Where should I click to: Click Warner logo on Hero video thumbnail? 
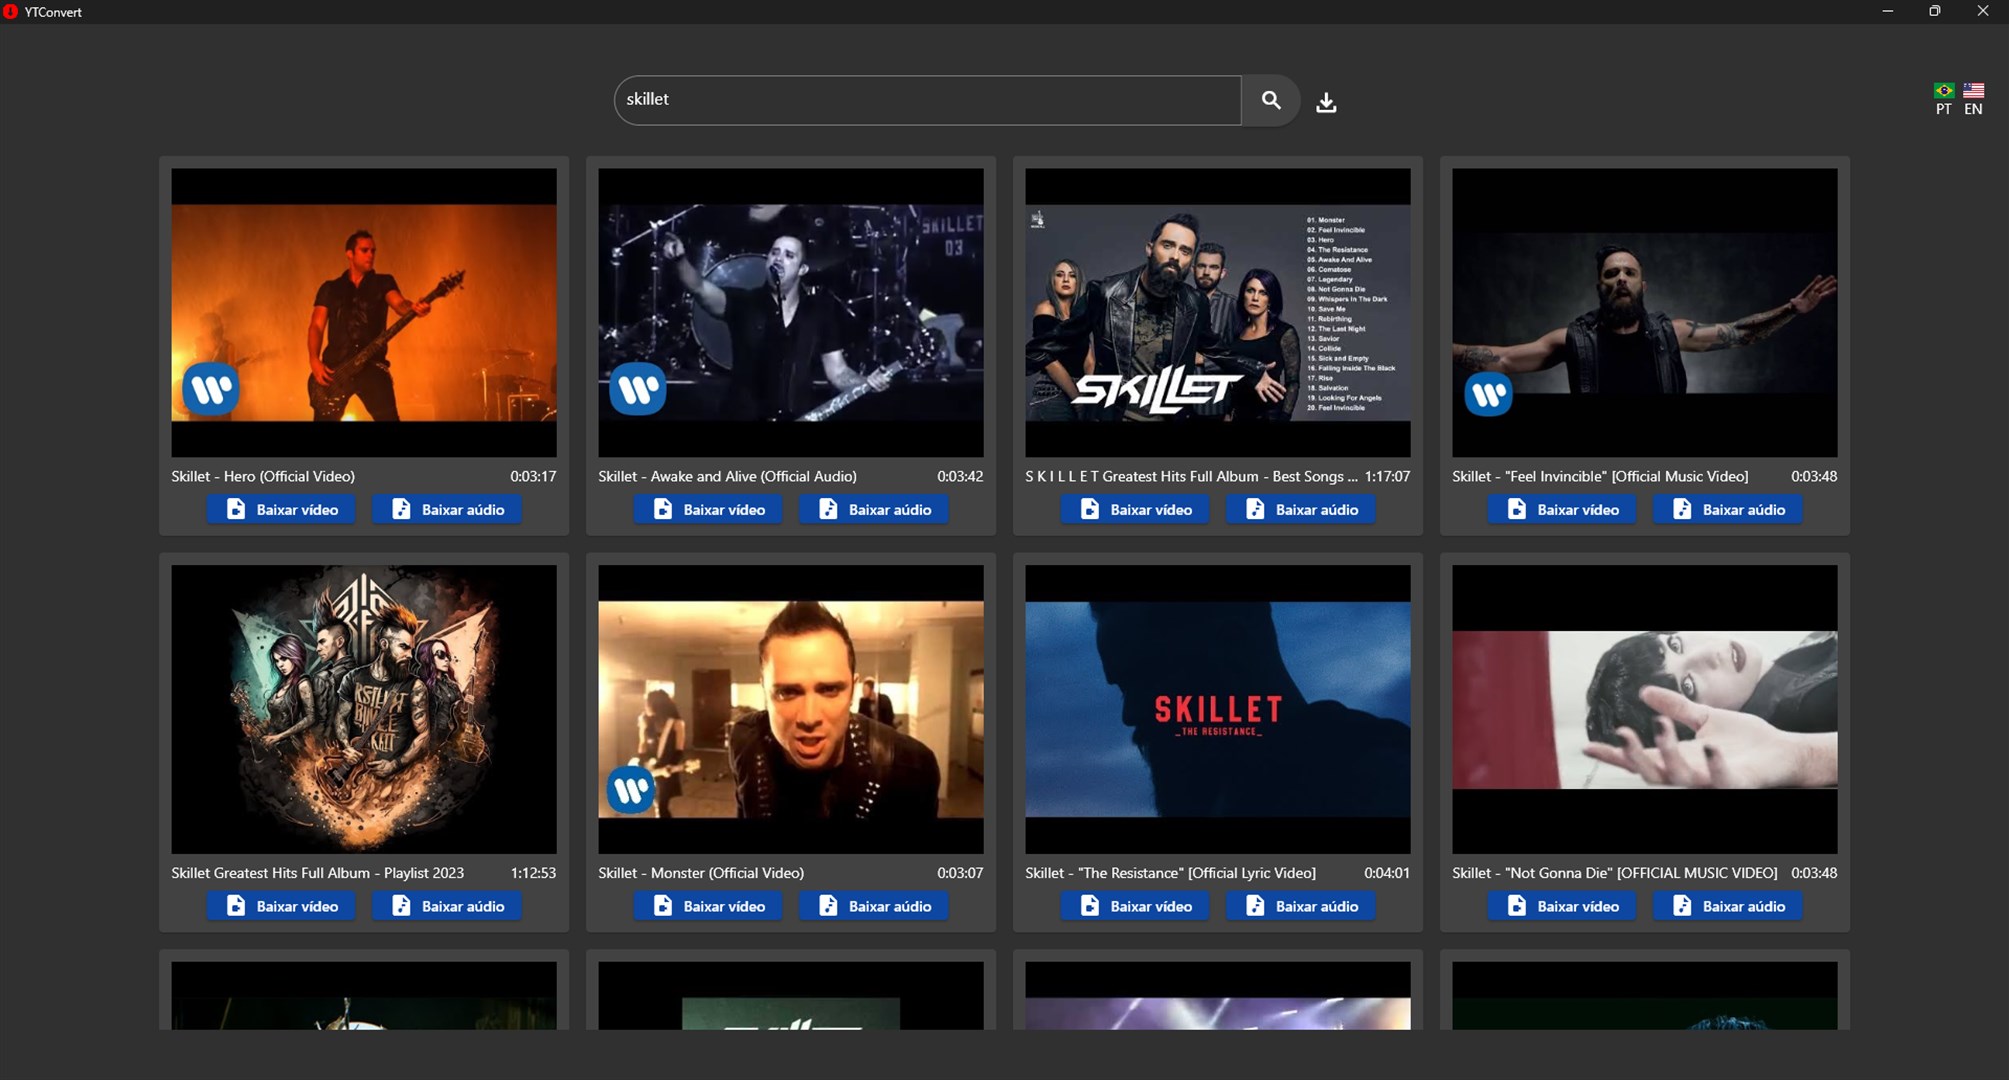click(x=211, y=389)
